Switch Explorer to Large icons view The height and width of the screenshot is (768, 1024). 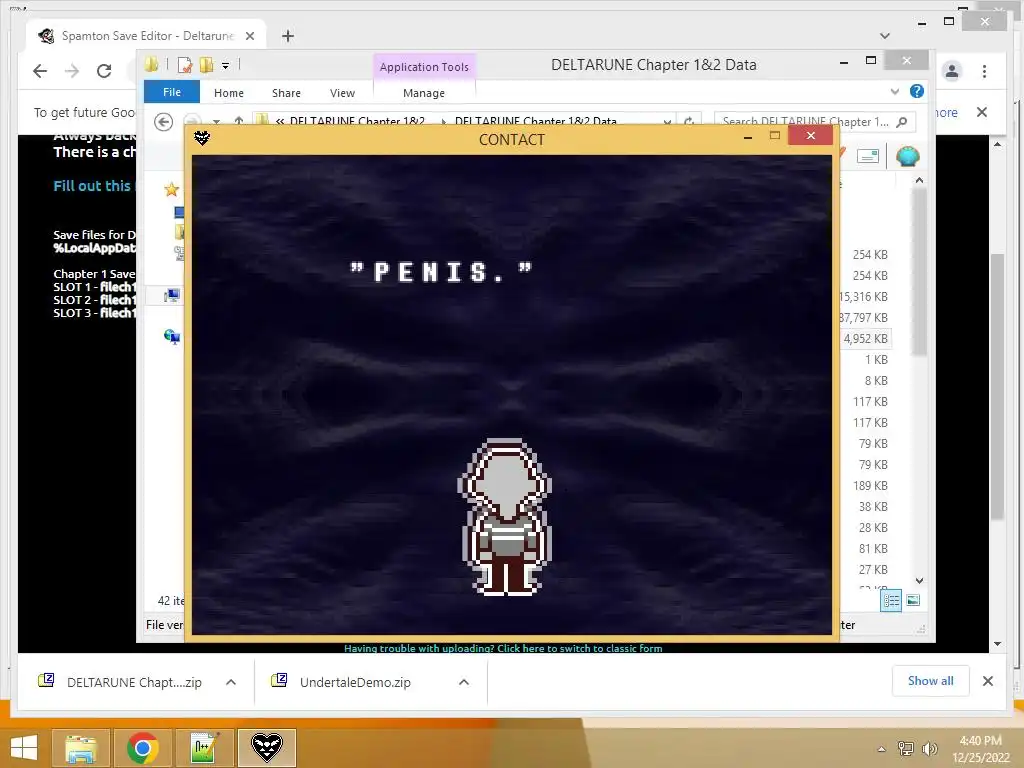(x=913, y=600)
